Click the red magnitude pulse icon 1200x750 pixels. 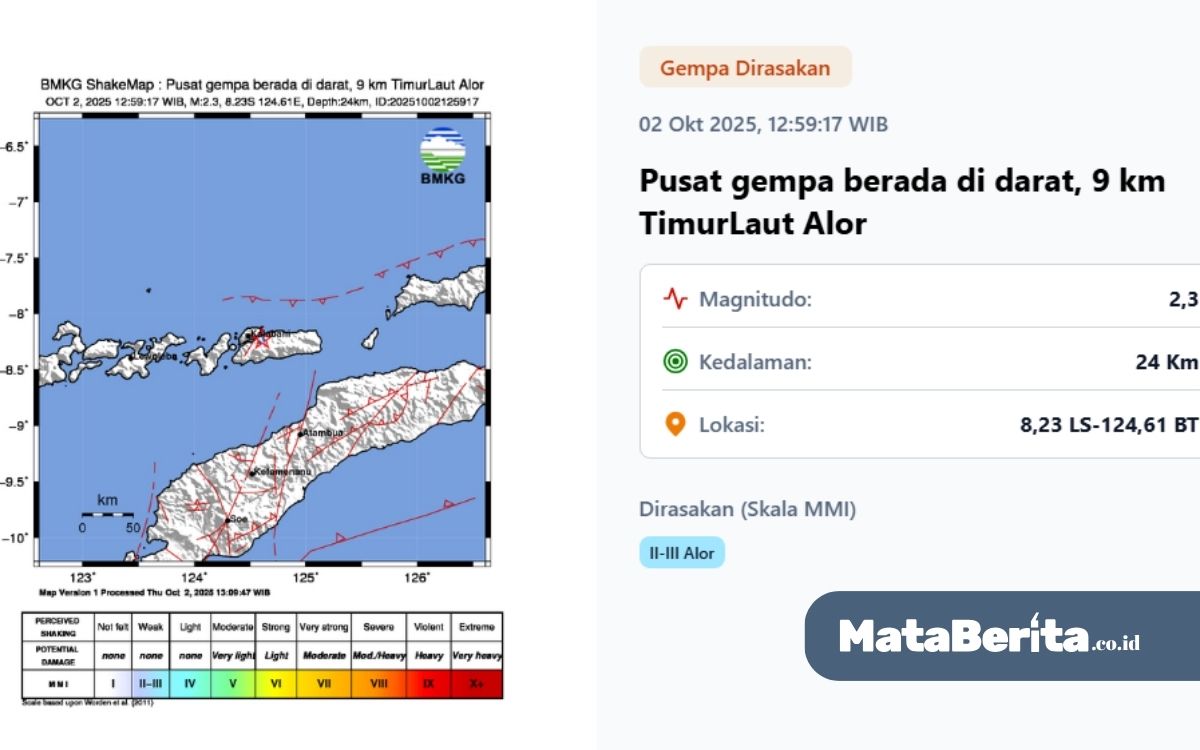click(676, 299)
